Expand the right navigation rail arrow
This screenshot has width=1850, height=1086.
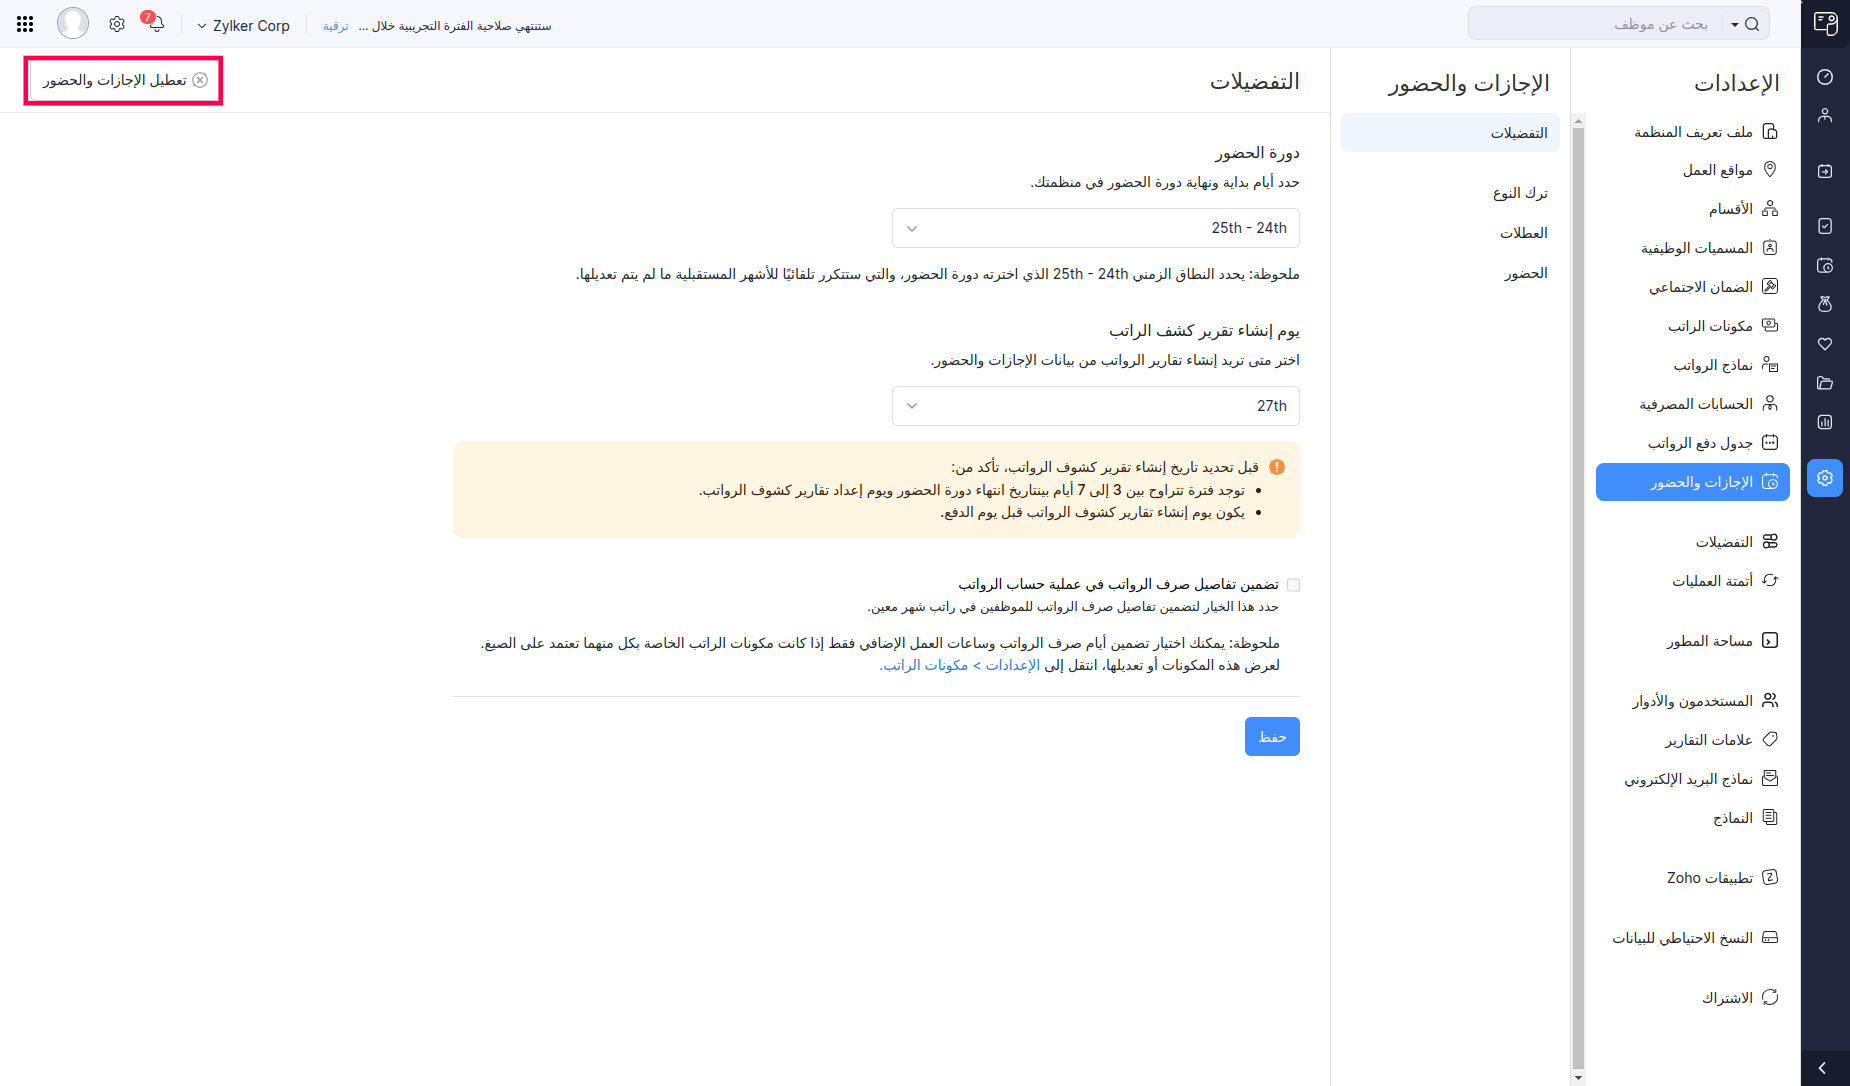click(1823, 1068)
